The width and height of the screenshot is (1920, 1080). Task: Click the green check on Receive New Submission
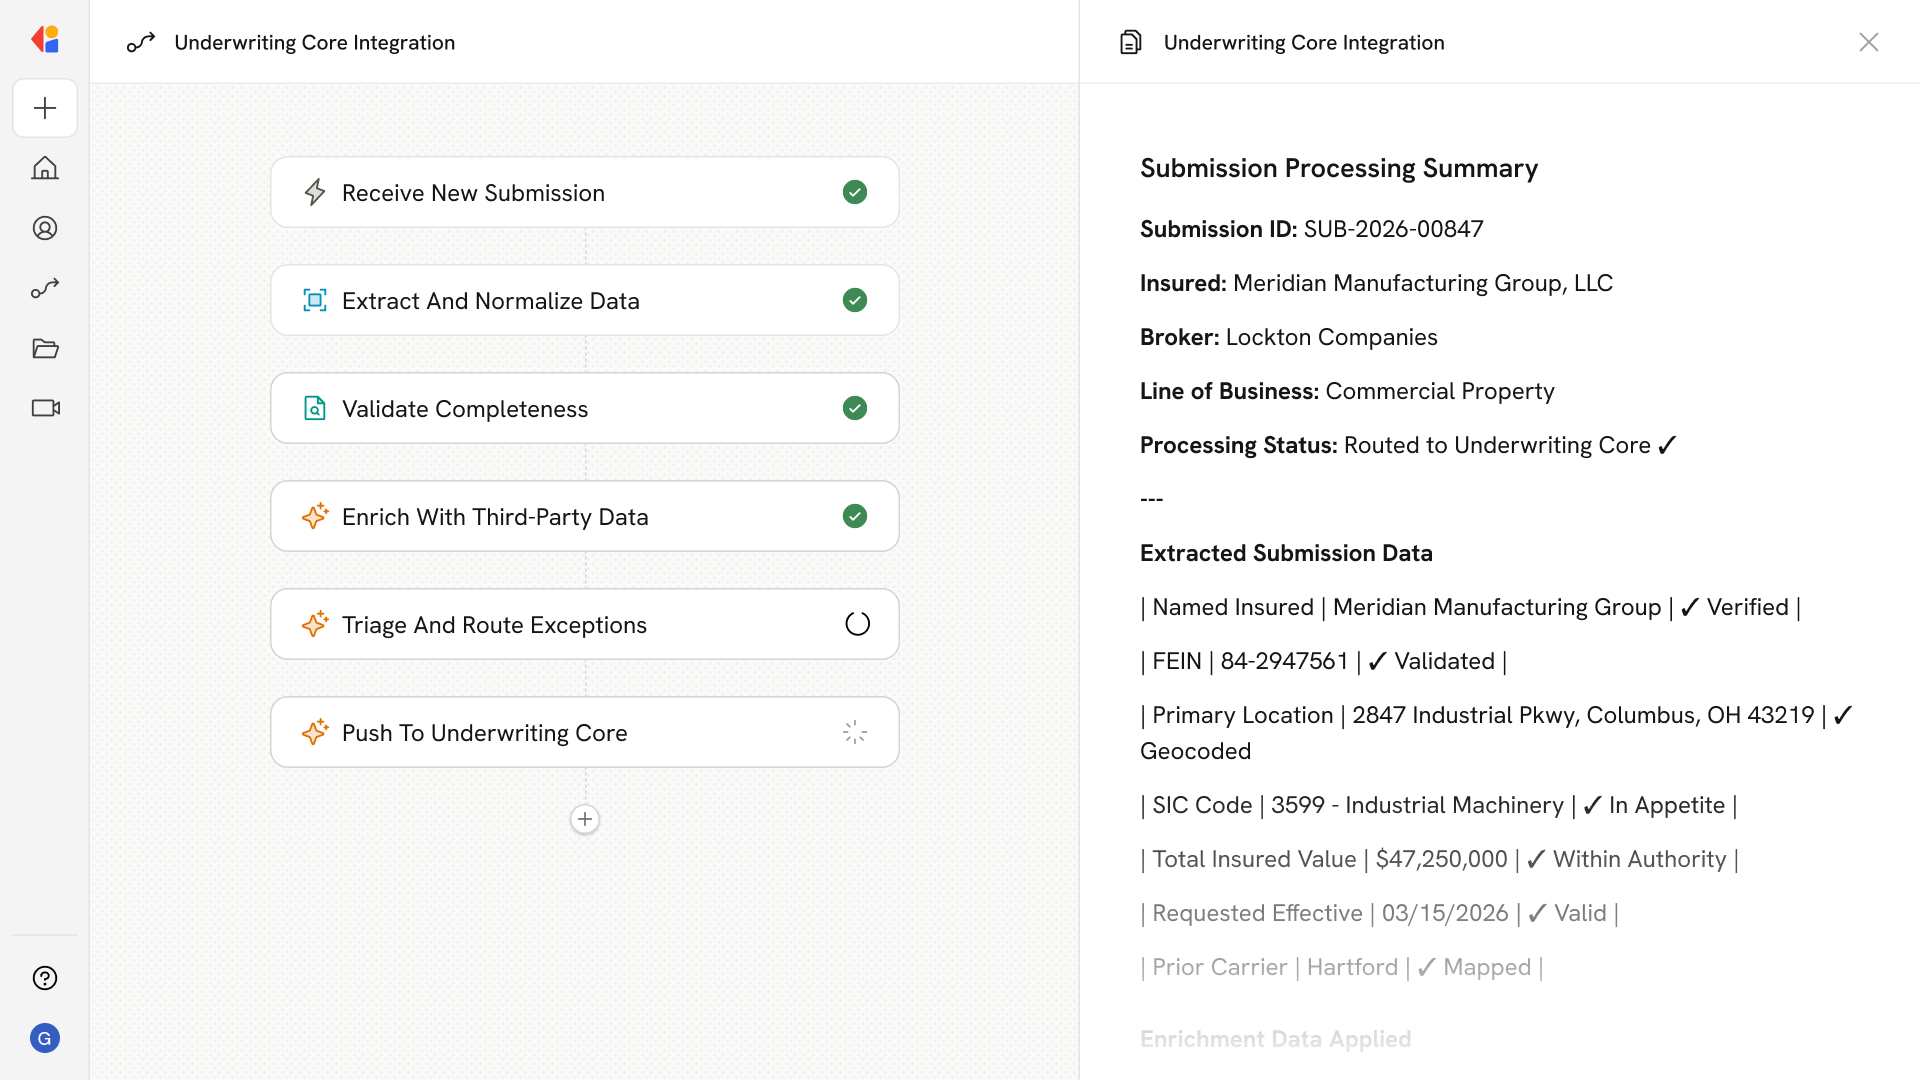(855, 192)
